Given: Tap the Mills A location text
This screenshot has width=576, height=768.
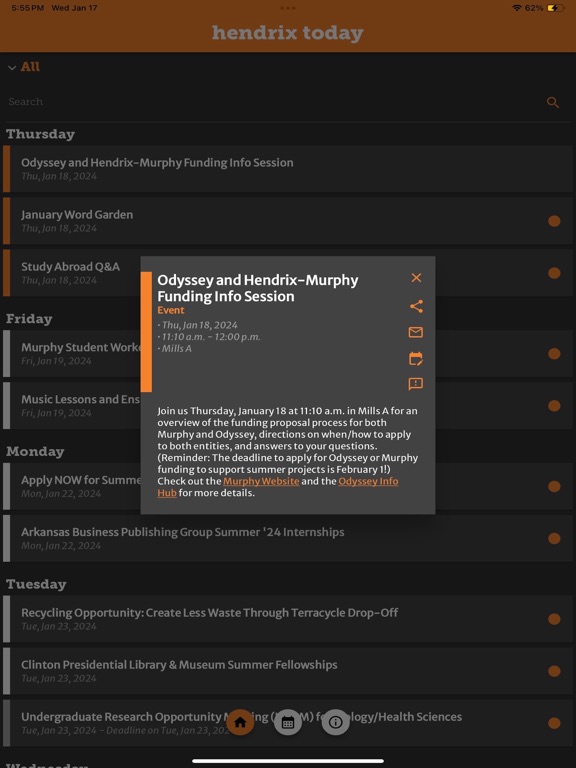Looking at the screenshot, I should click(x=176, y=349).
